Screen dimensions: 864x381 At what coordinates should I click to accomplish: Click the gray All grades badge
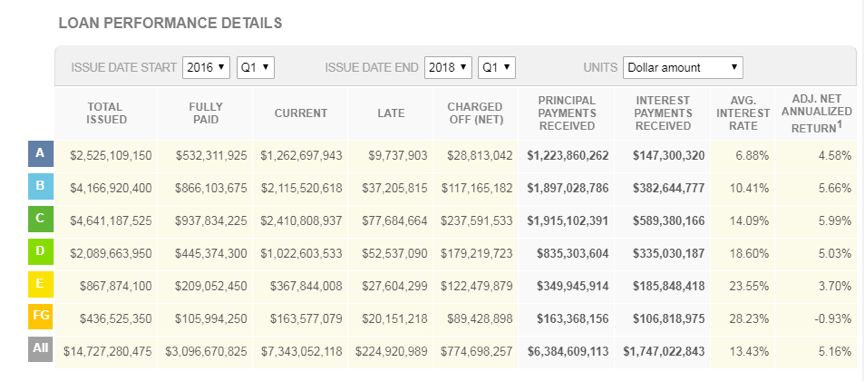click(40, 349)
